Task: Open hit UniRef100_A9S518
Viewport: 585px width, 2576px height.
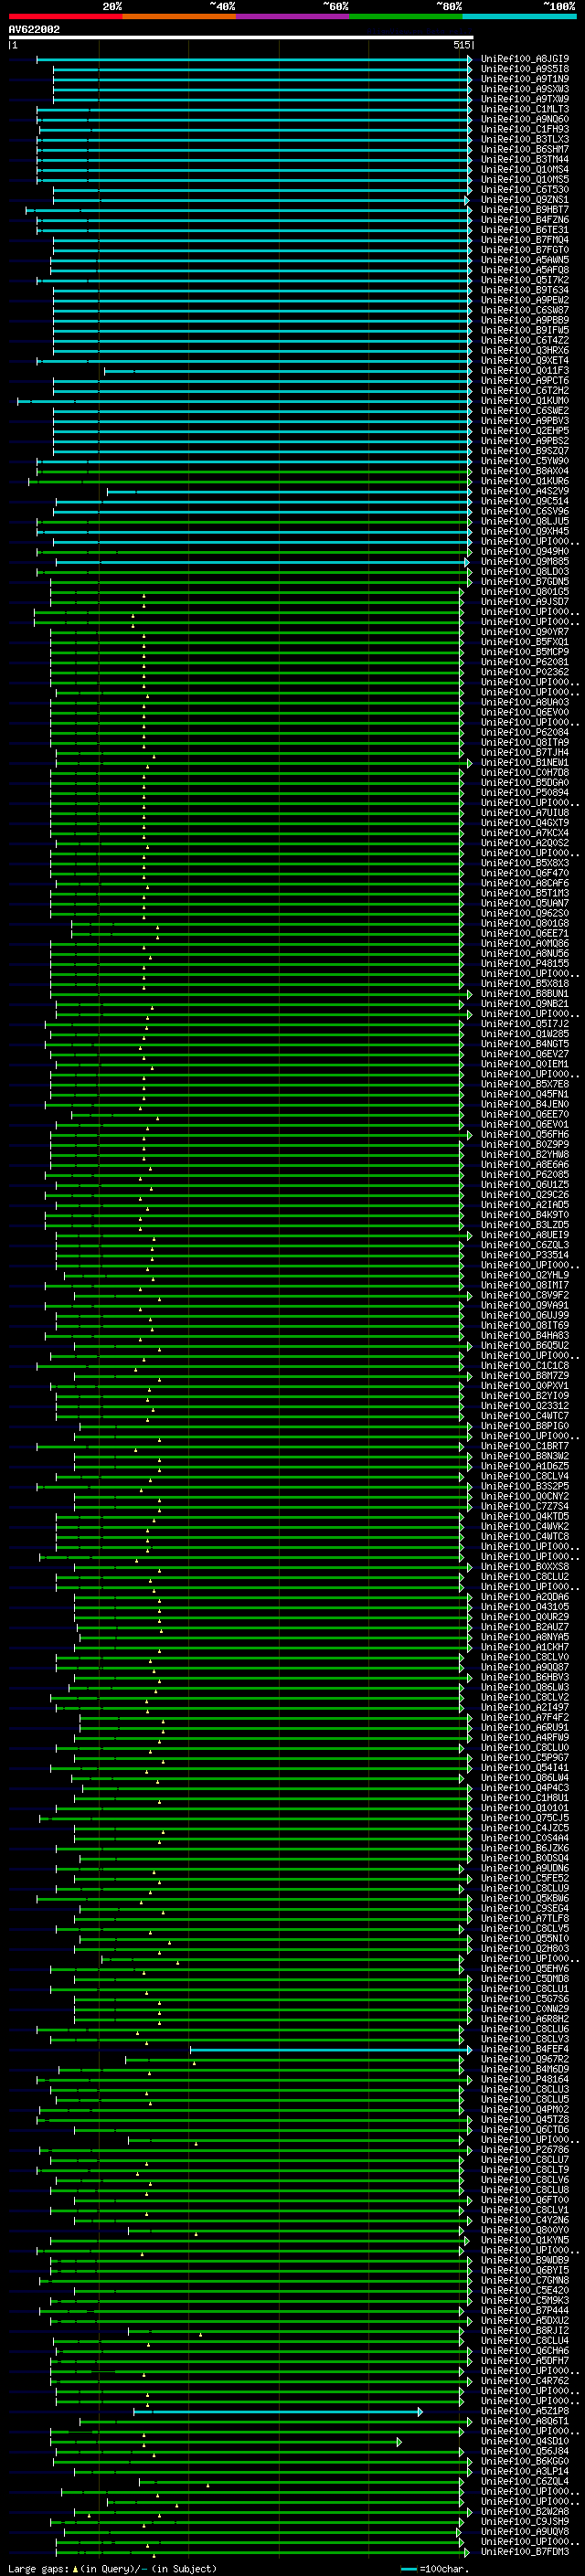Action: pyautogui.click(x=525, y=69)
